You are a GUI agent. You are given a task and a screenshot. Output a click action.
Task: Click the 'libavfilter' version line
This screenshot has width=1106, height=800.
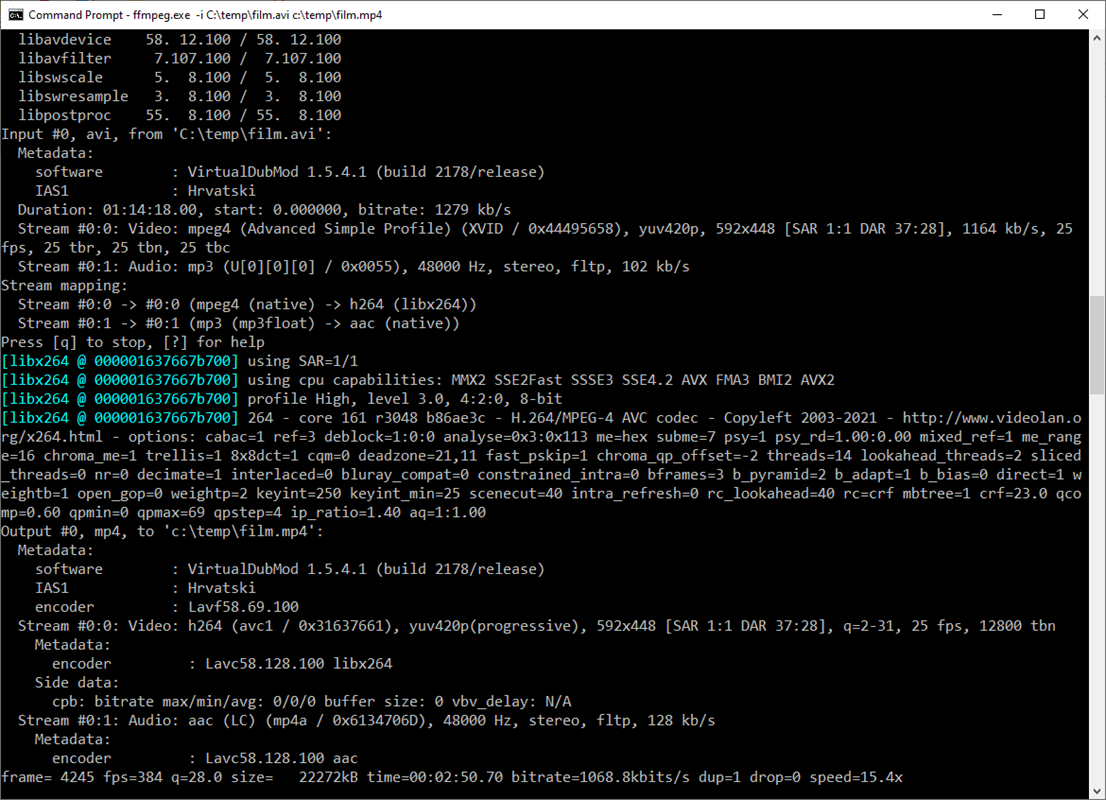pyautogui.click(x=180, y=59)
